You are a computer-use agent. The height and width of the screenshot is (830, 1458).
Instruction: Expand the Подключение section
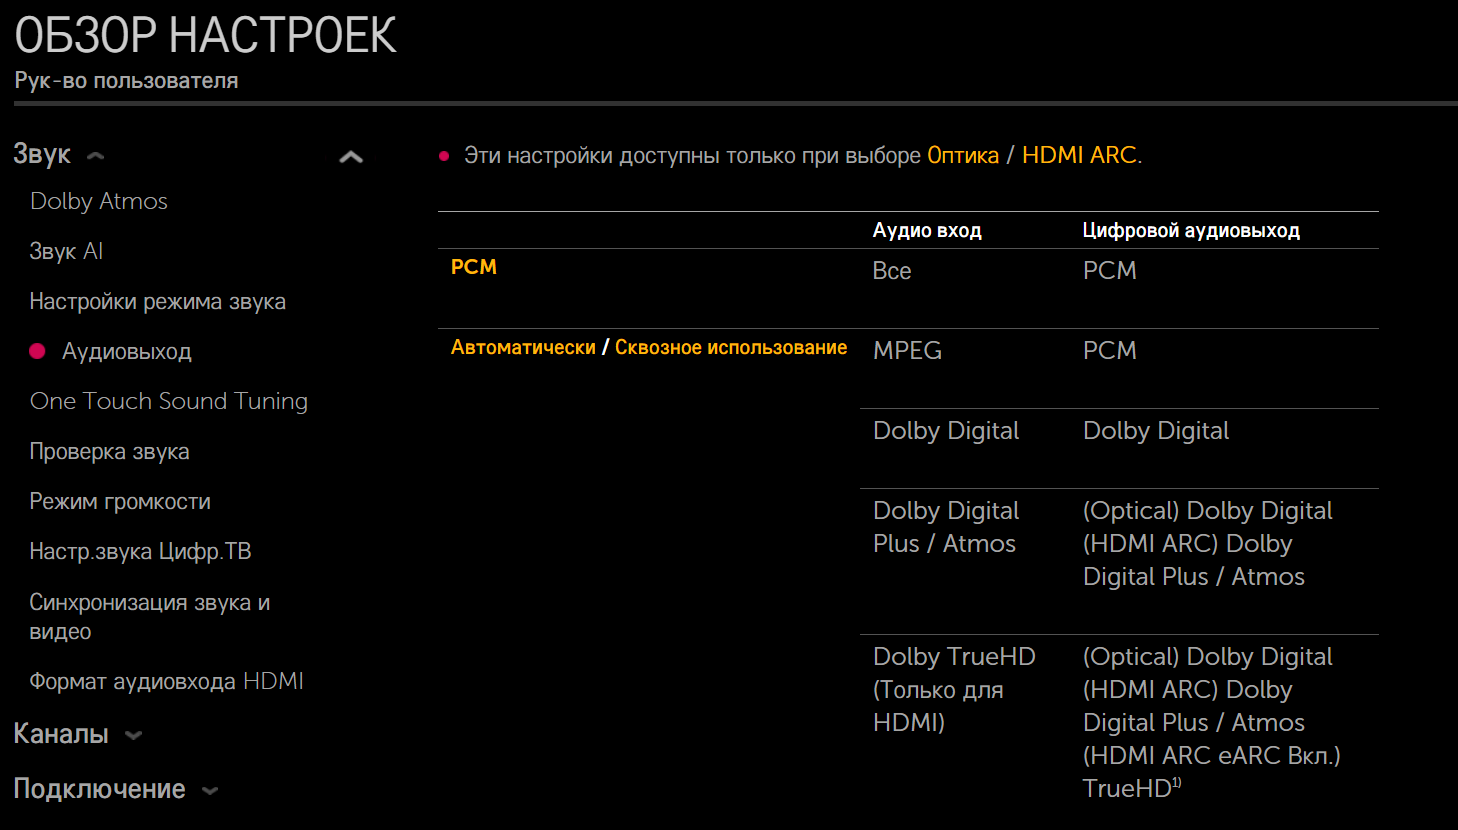pyautogui.click(x=209, y=790)
